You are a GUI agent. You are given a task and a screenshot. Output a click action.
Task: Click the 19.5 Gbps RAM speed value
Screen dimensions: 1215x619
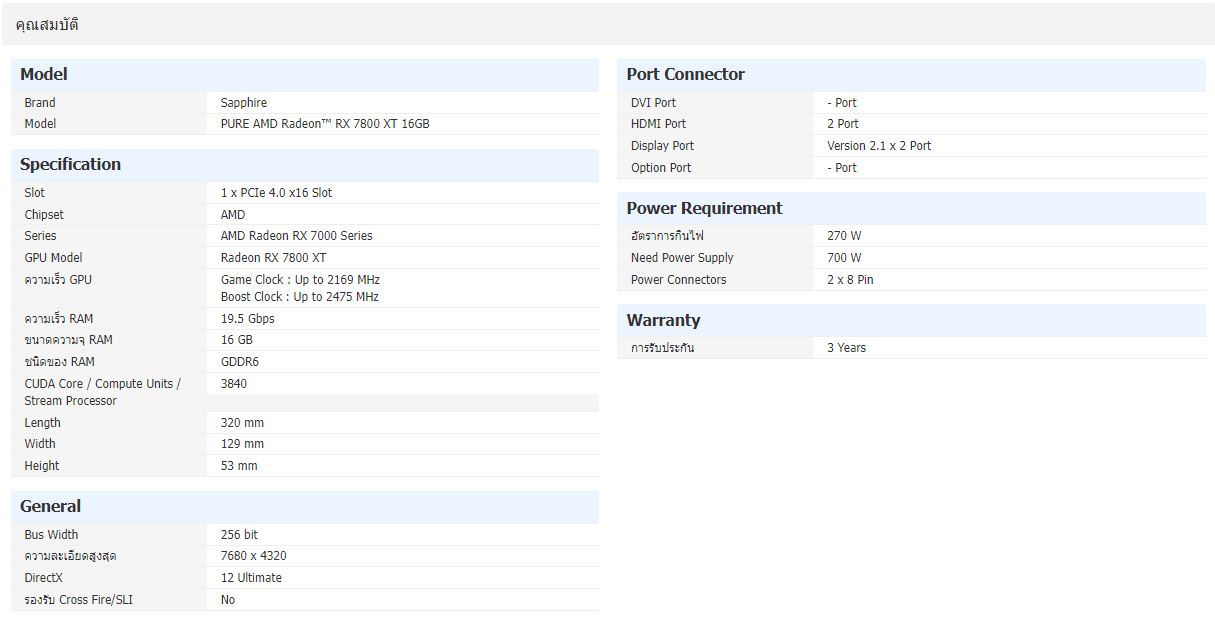point(247,318)
